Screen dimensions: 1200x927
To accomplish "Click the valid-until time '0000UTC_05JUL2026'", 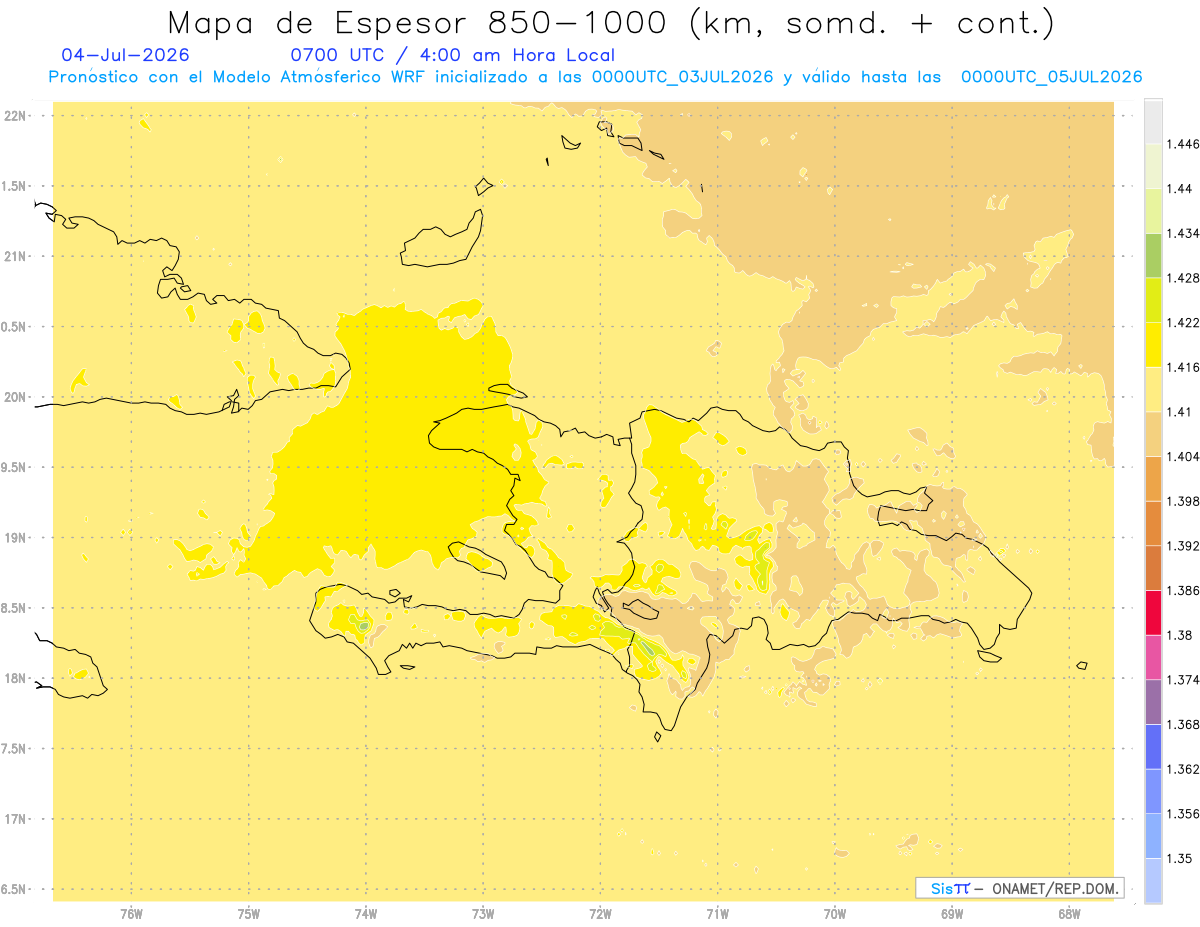I will click(1052, 77).
